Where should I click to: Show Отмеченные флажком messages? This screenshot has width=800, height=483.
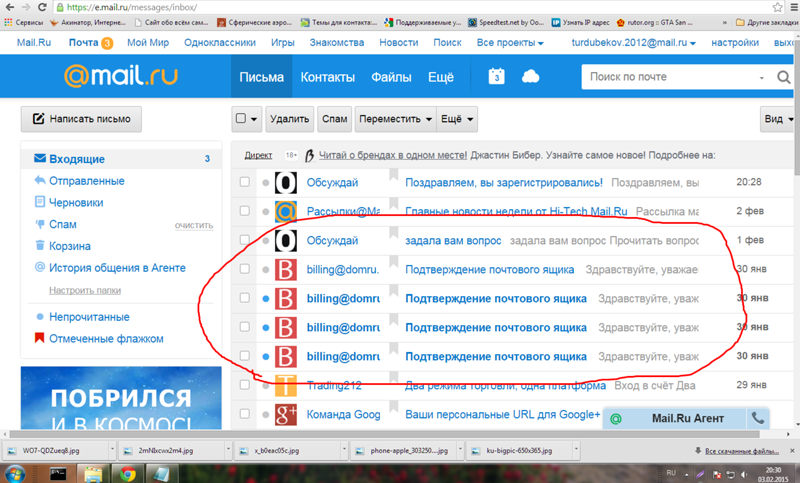pyautogui.click(x=106, y=339)
